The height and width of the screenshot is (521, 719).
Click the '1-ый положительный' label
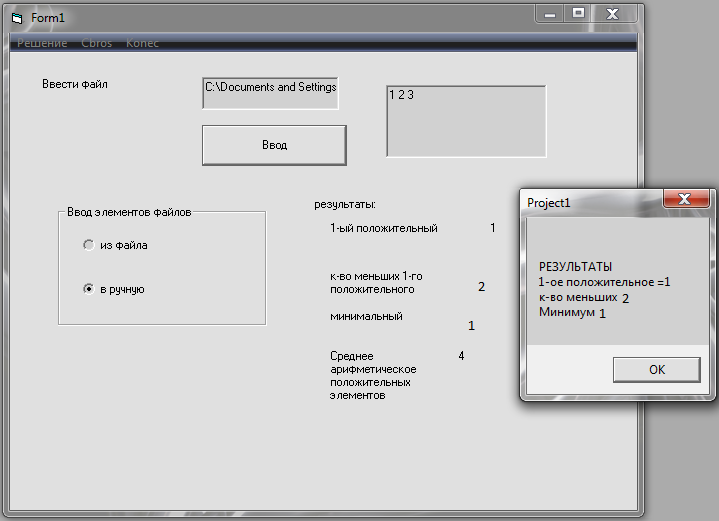[x=384, y=228]
